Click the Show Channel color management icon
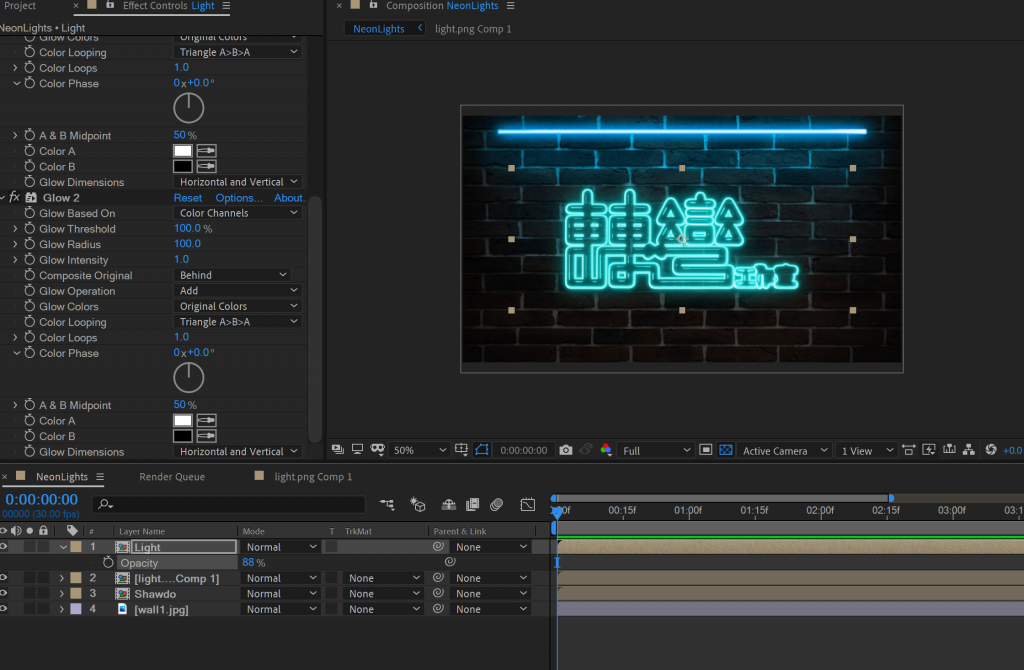1024x670 pixels. click(x=606, y=451)
